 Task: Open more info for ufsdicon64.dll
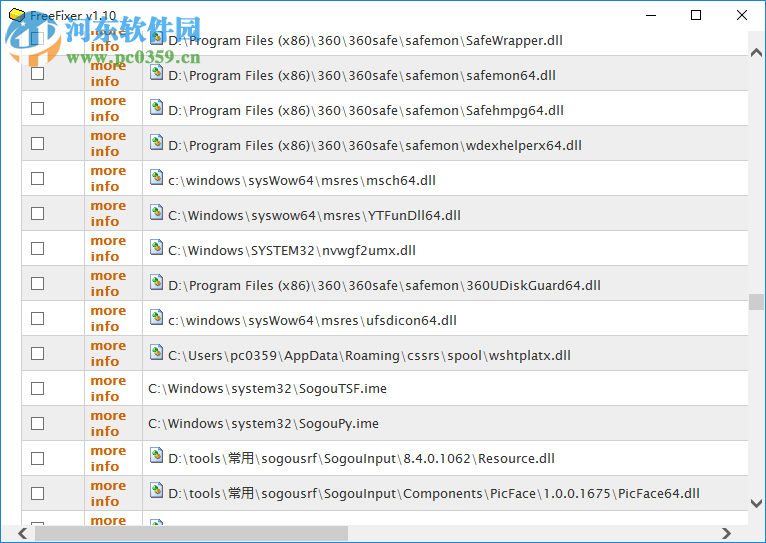108,318
